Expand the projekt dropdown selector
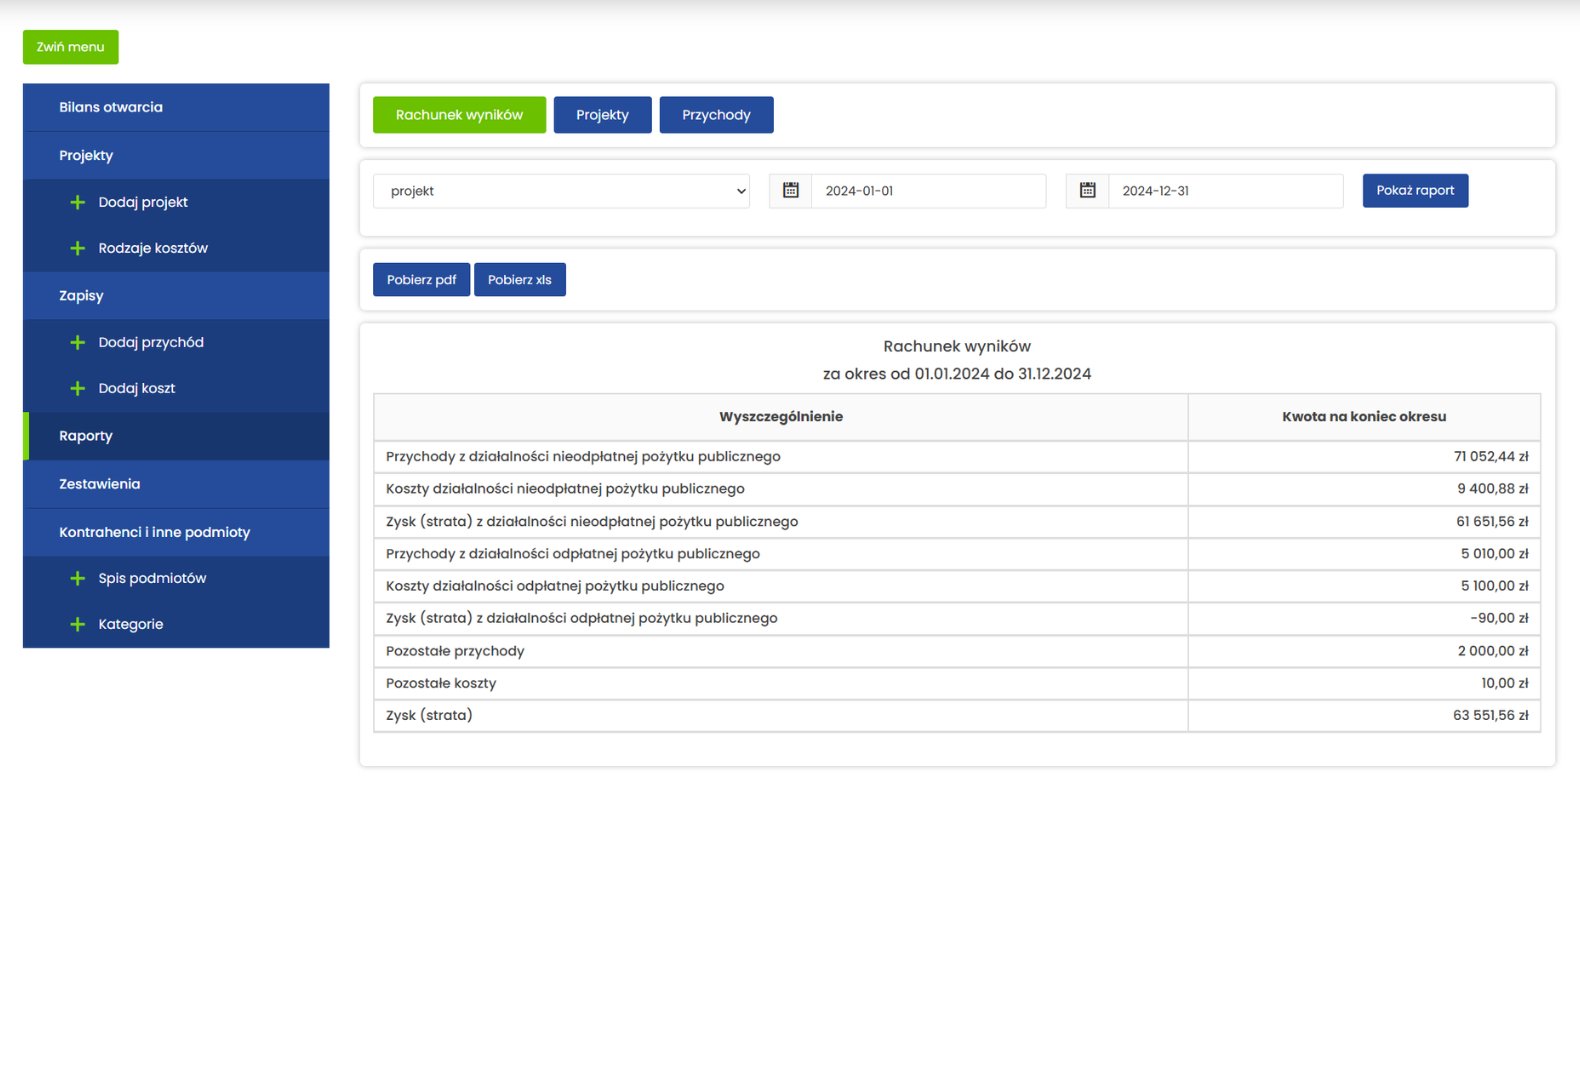Screen dimensions: 1580x1080 tap(561, 191)
